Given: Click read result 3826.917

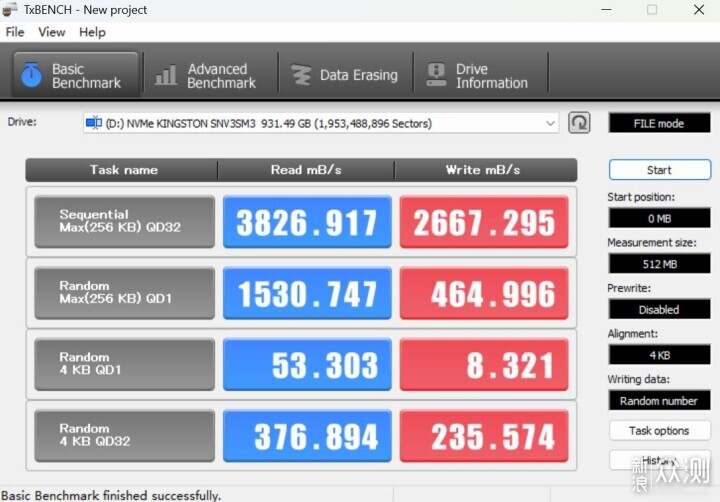Looking at the screenshot, I should [307, 221].
